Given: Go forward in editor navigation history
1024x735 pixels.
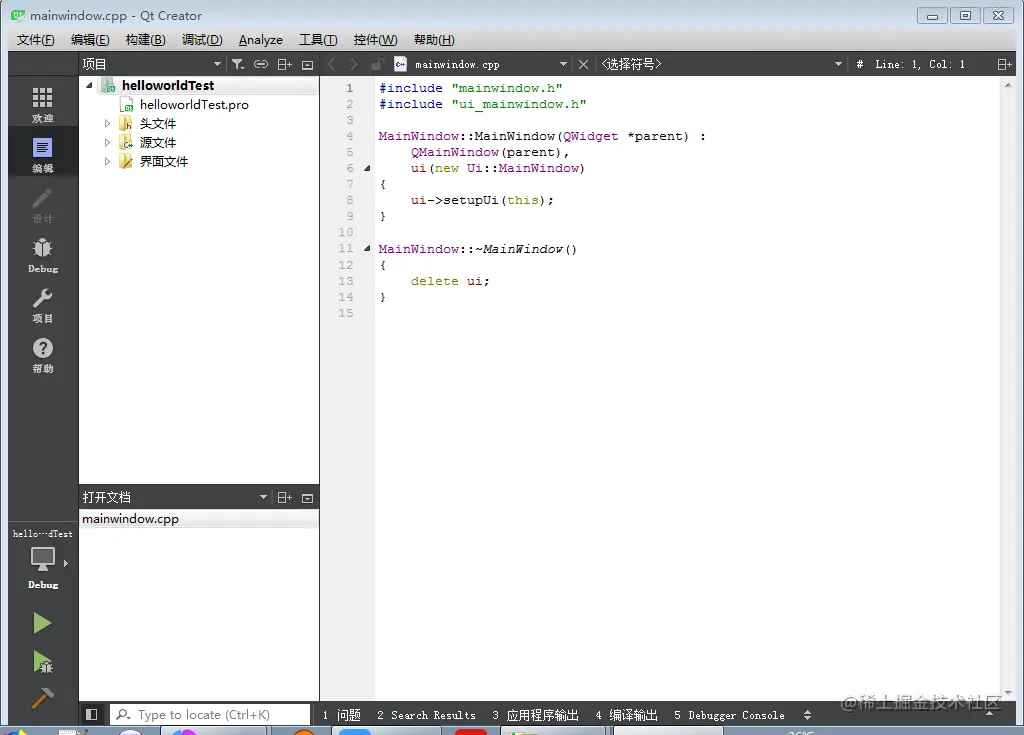Looking at the screenshot, I should pos(353,64).
